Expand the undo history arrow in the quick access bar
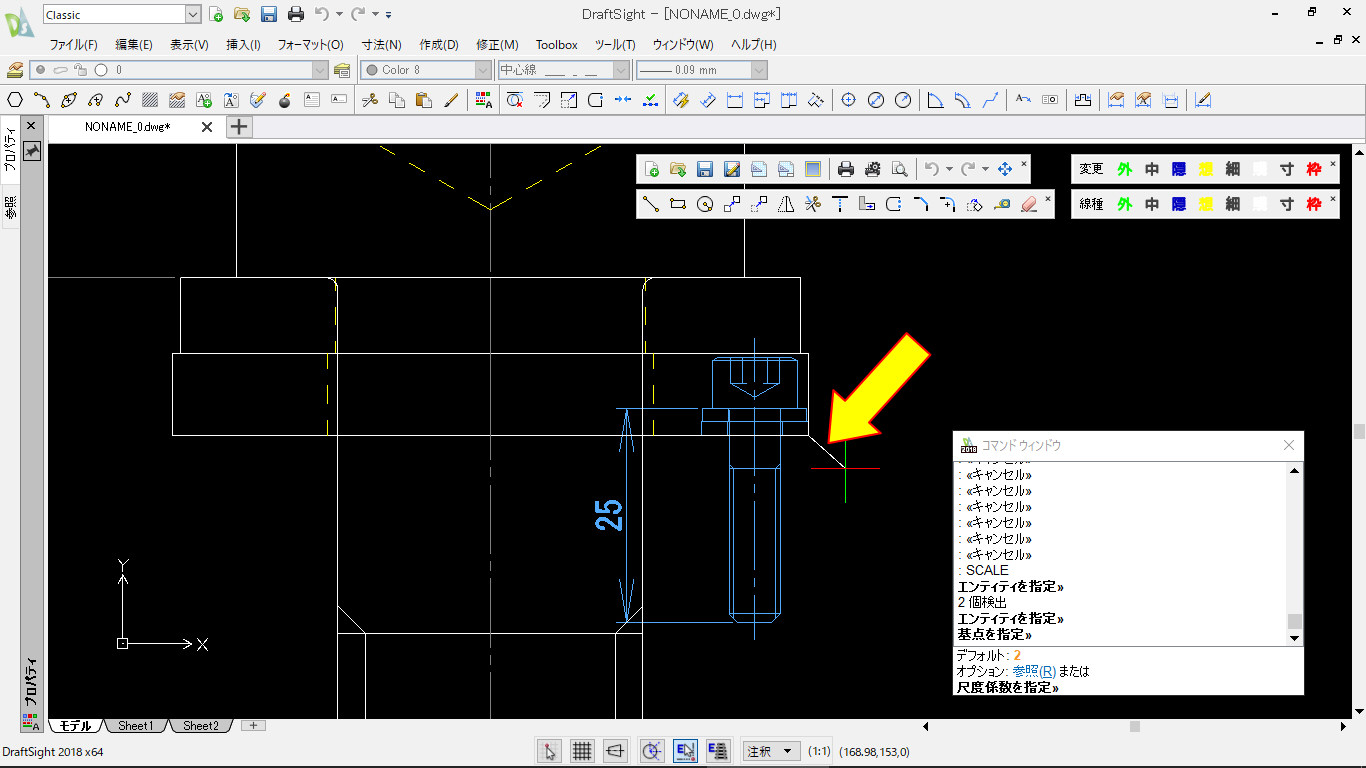 pyautogui.click(x=339, y=14)
